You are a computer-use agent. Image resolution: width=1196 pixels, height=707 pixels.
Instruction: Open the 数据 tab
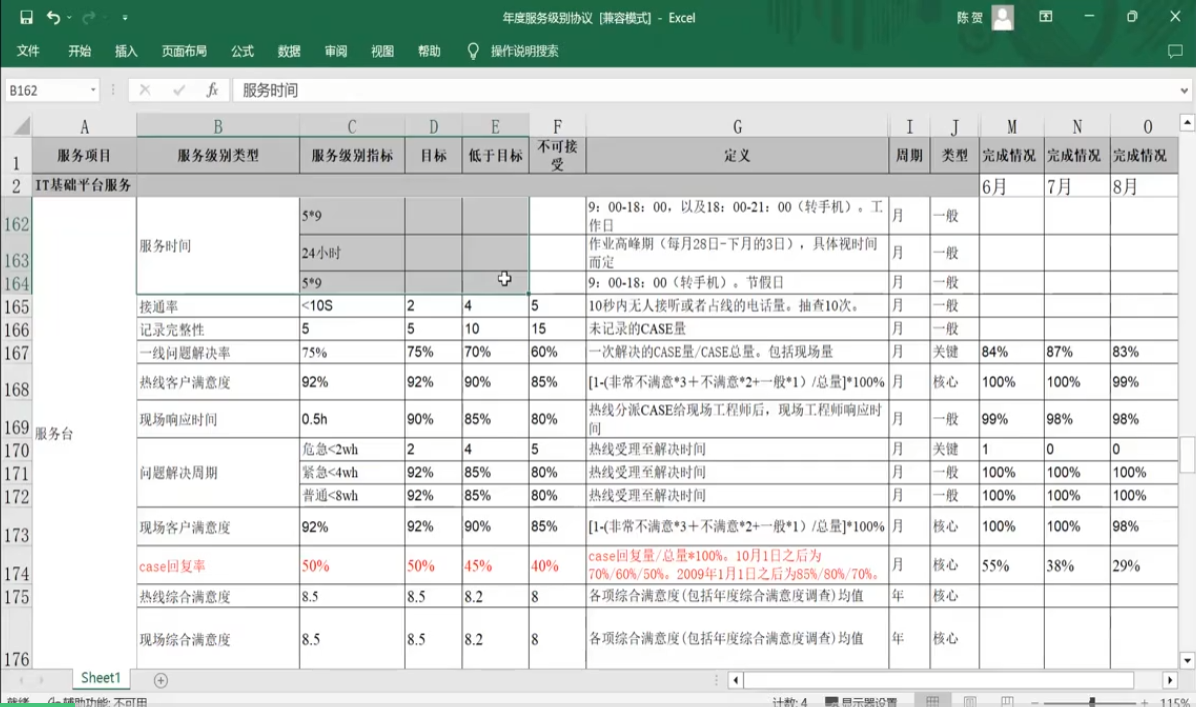[x=289, y=51]
